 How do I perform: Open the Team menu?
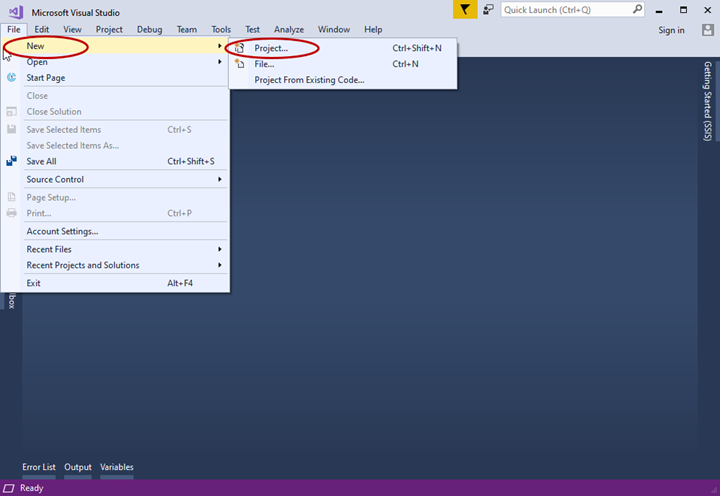point(187,29)
